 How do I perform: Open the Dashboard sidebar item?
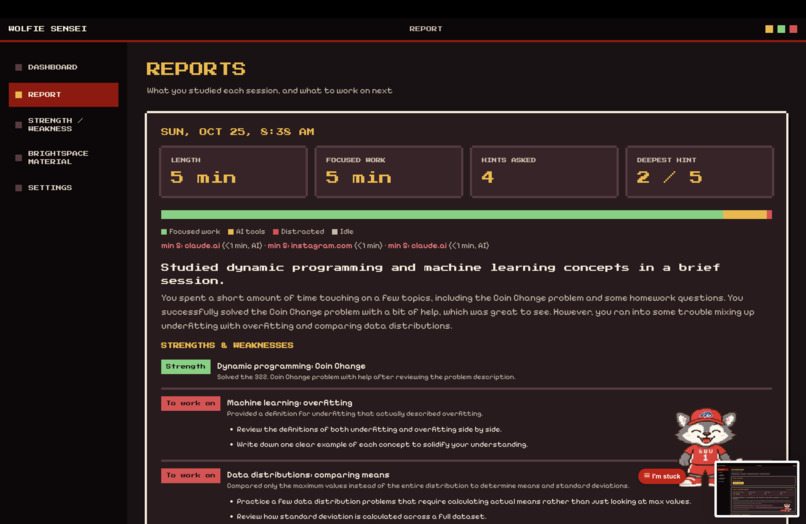click(63, 67)
